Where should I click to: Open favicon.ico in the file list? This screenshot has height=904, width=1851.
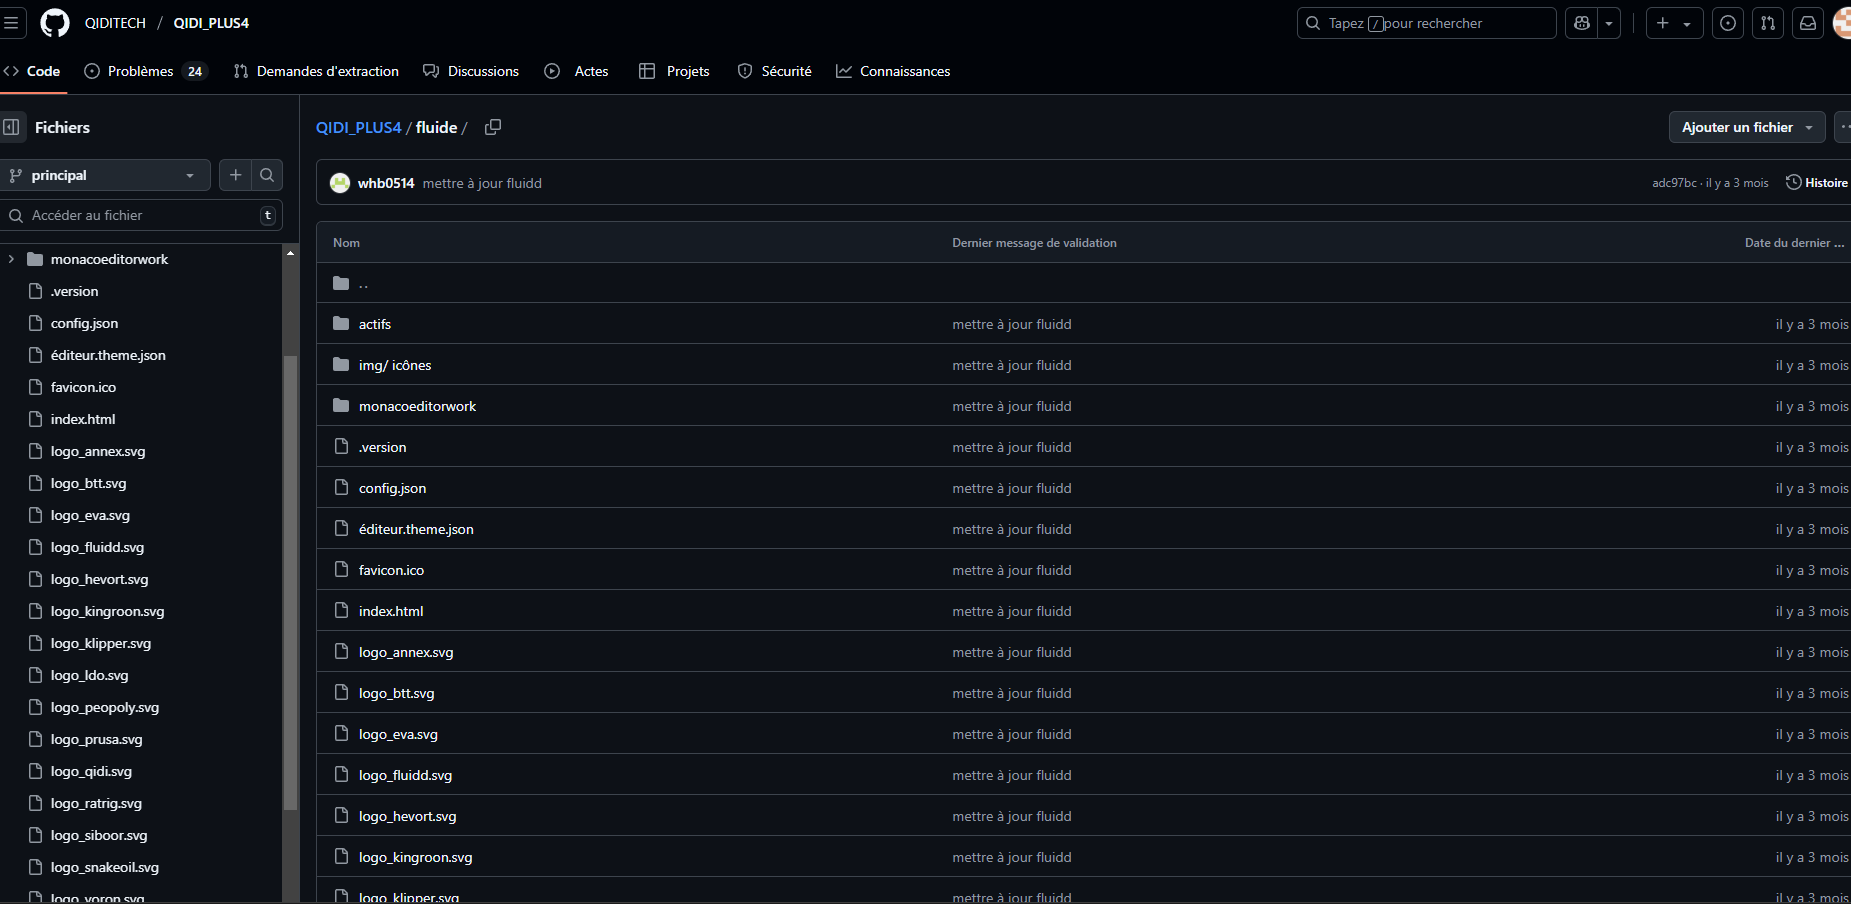click(x=391, y=570)
